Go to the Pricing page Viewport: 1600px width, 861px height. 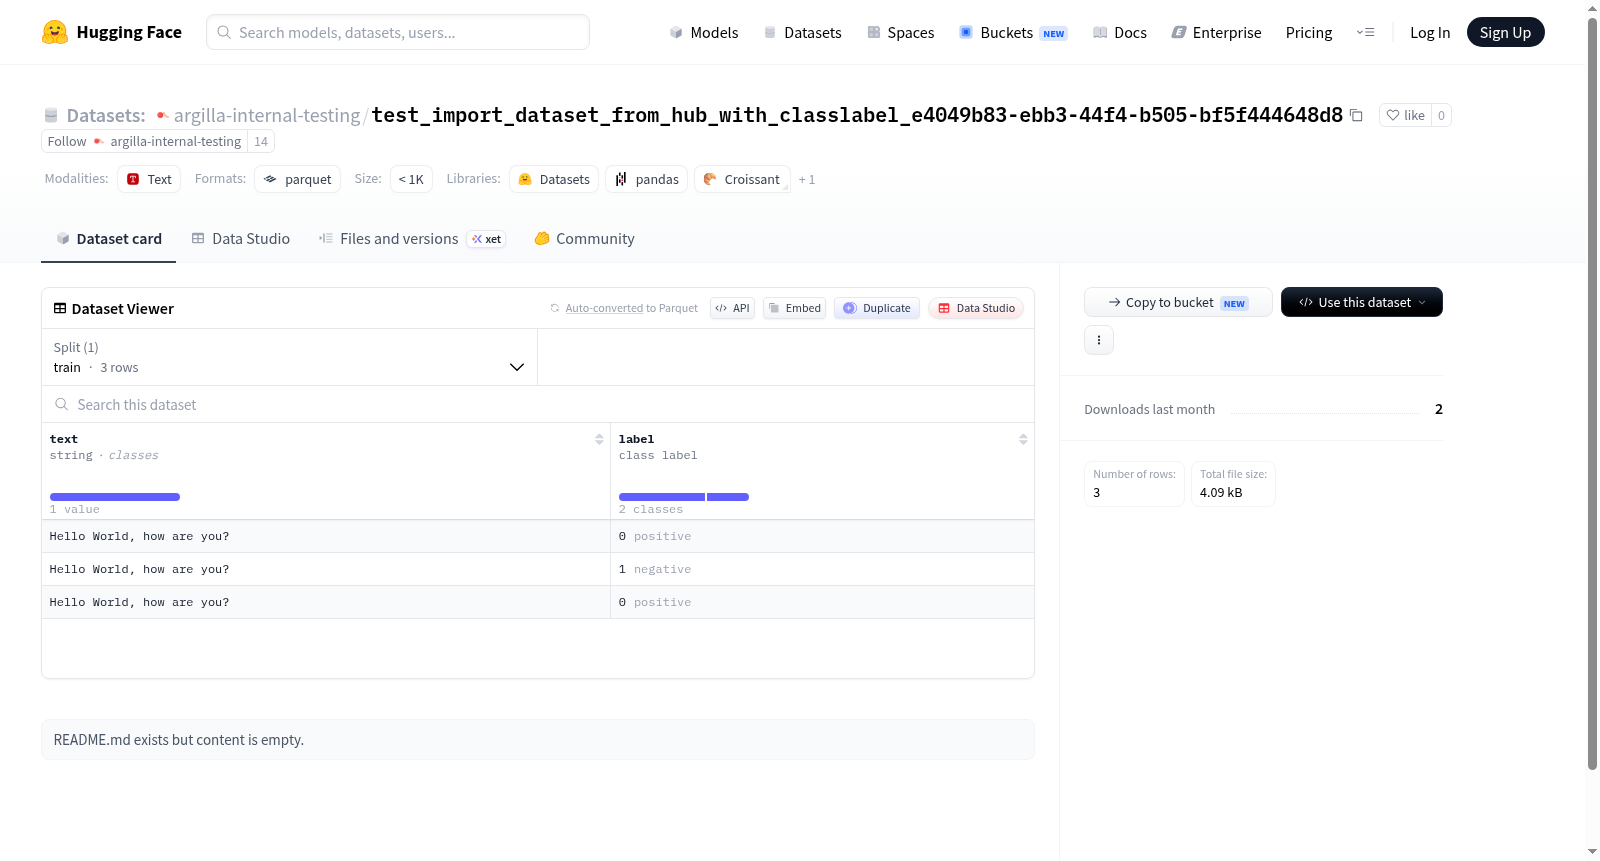(1309, 32)
